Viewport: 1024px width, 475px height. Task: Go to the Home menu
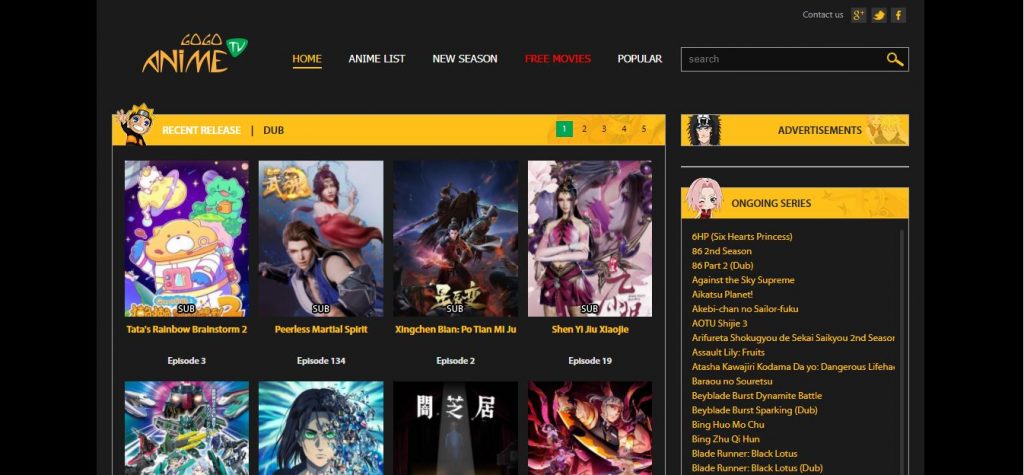point(307,59)
